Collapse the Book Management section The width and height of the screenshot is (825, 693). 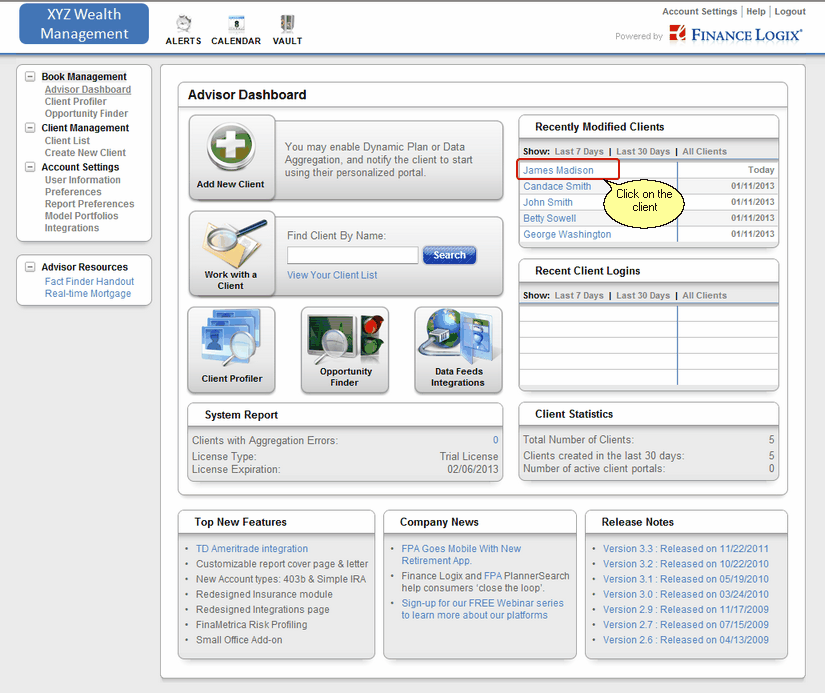(x=29, y=76)
